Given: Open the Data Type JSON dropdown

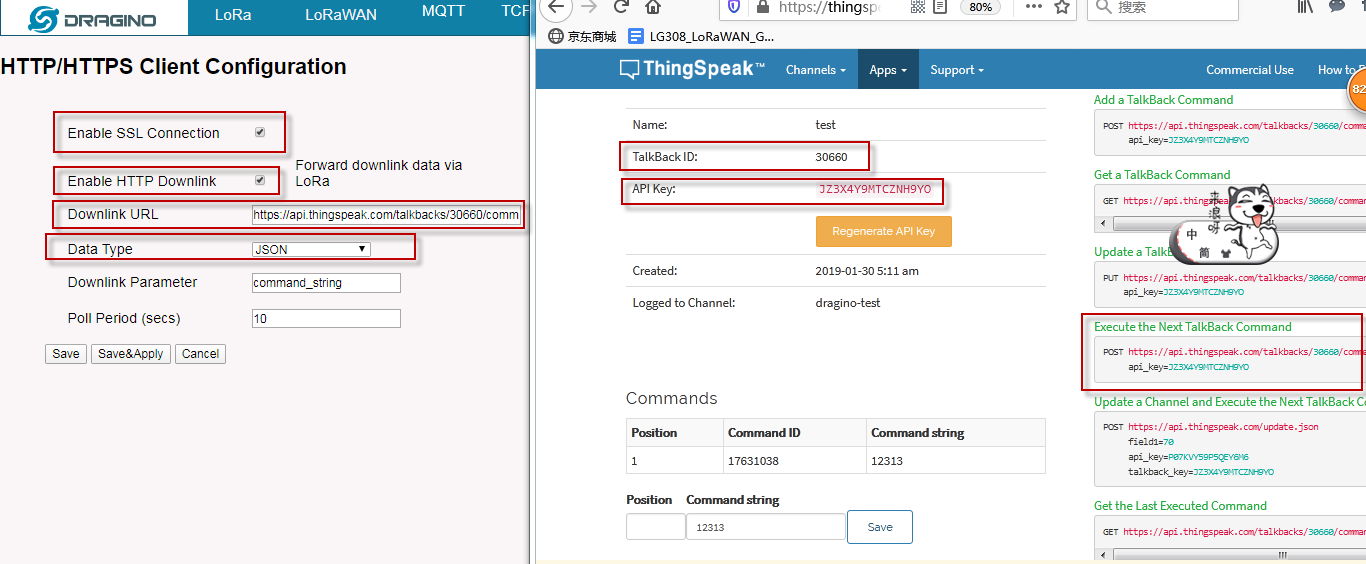Looking at the screenshot, I should 311,249.
